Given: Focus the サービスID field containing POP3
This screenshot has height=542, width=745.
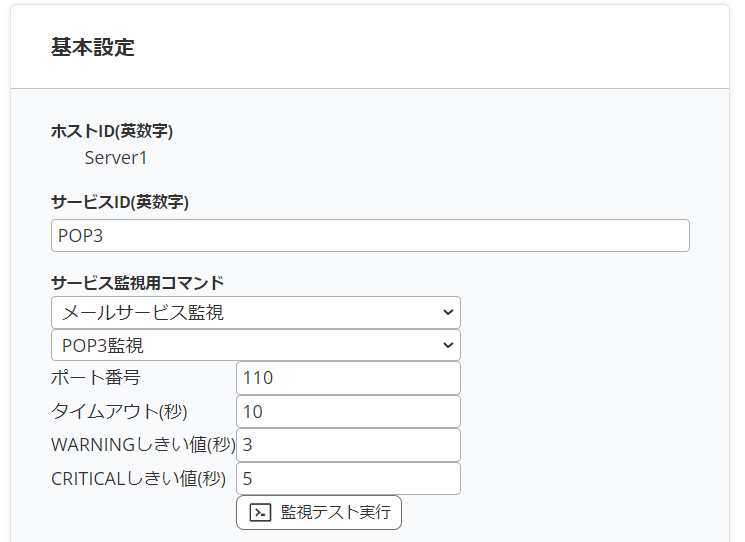Looking at the screenshot, I should tap(370, 236).
